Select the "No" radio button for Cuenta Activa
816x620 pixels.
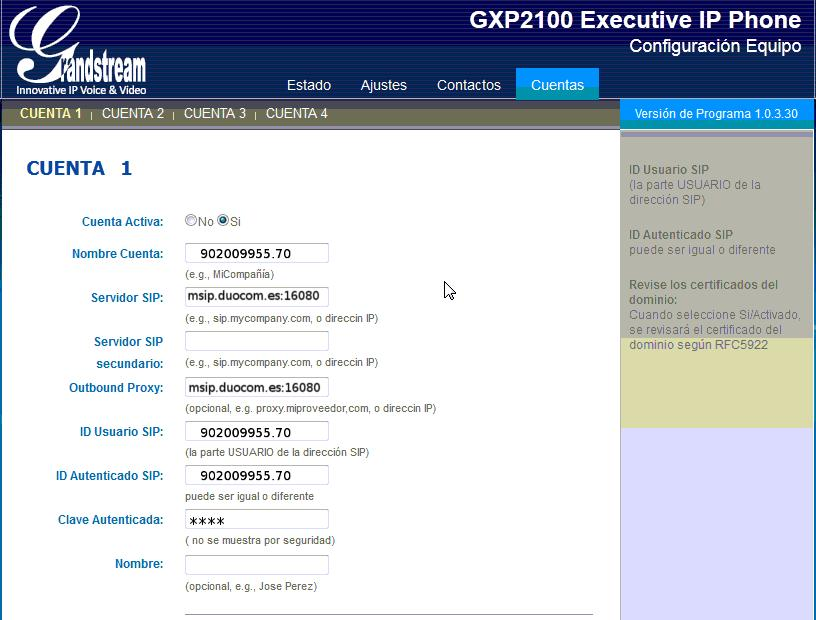coord(190,220)
